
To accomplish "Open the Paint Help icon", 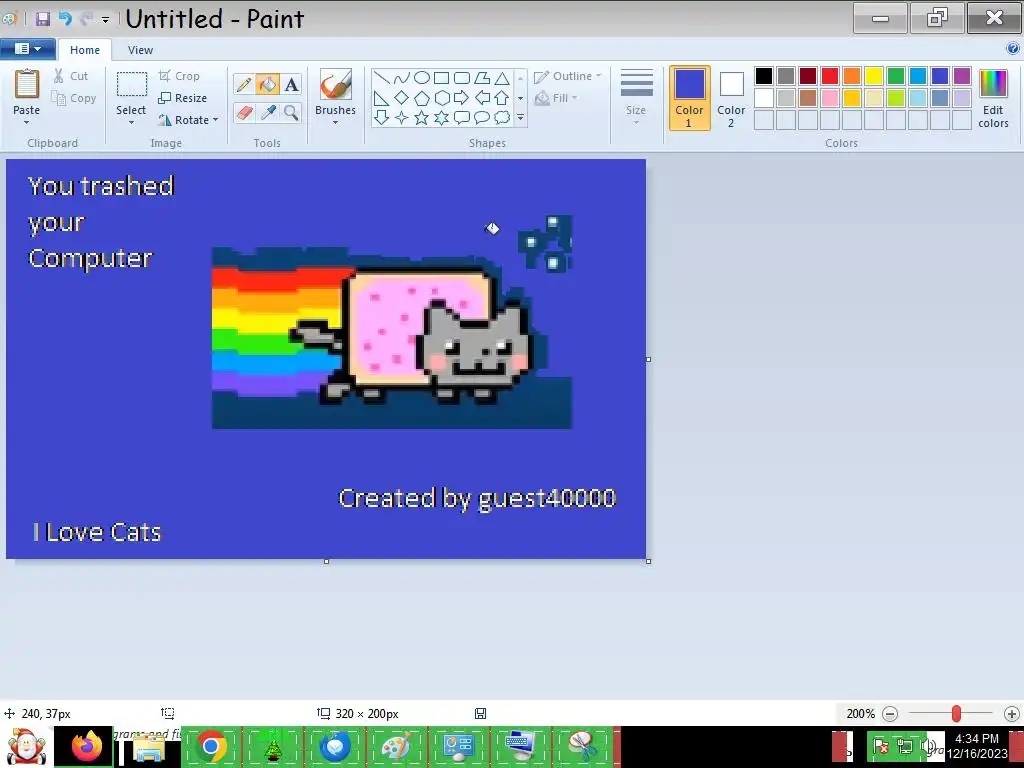I will pos(1013,48).
